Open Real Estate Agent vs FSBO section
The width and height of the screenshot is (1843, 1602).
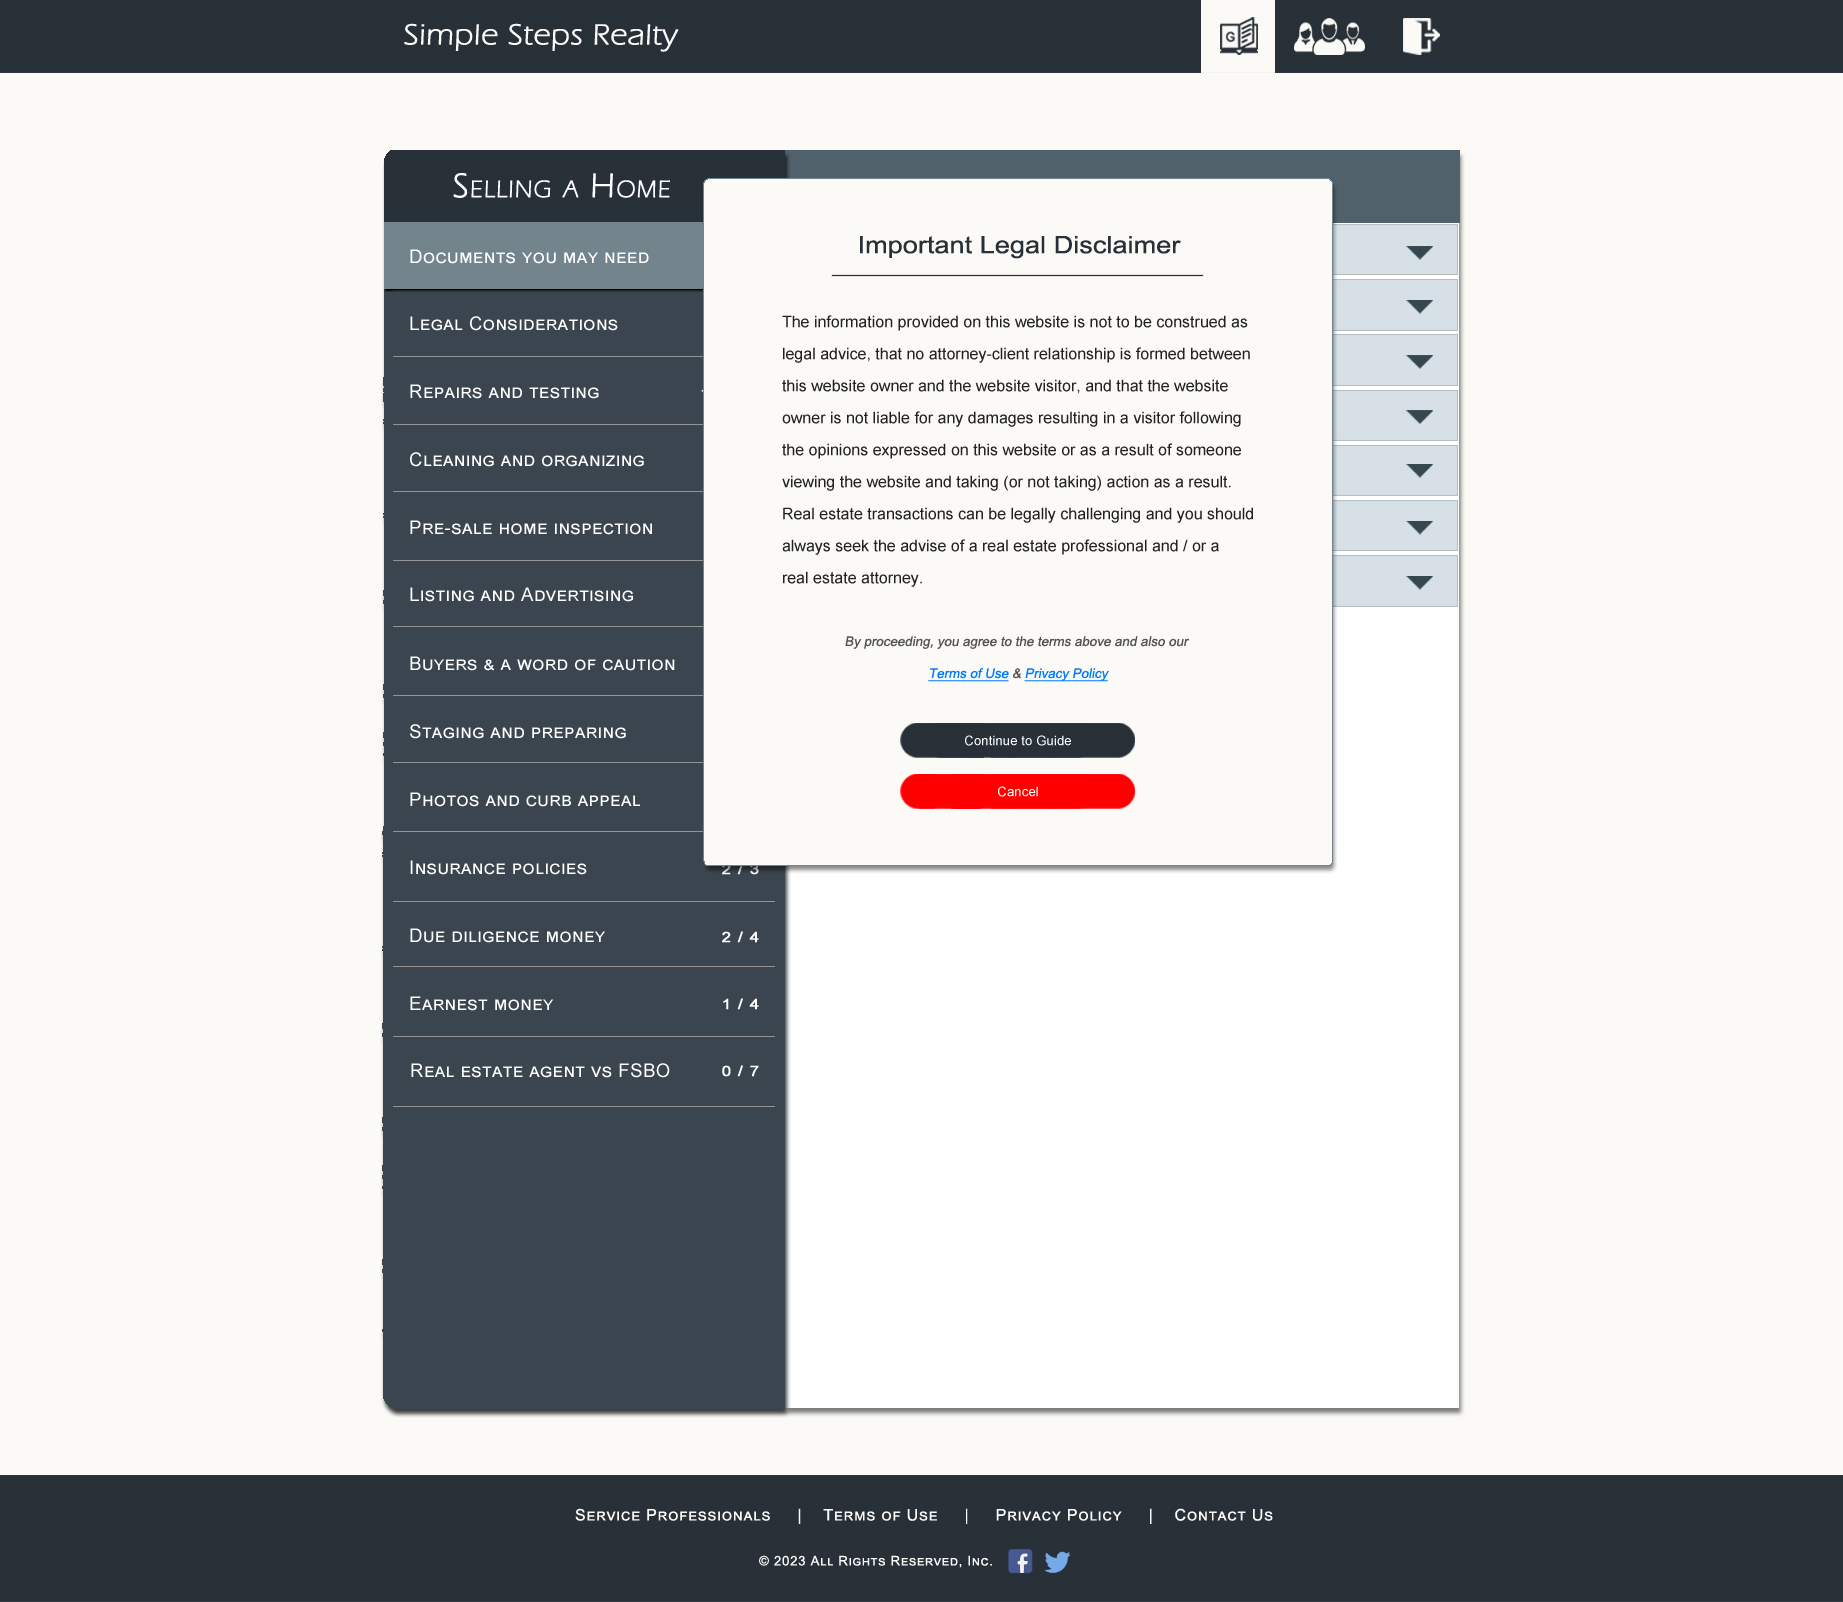point(539,1071)
